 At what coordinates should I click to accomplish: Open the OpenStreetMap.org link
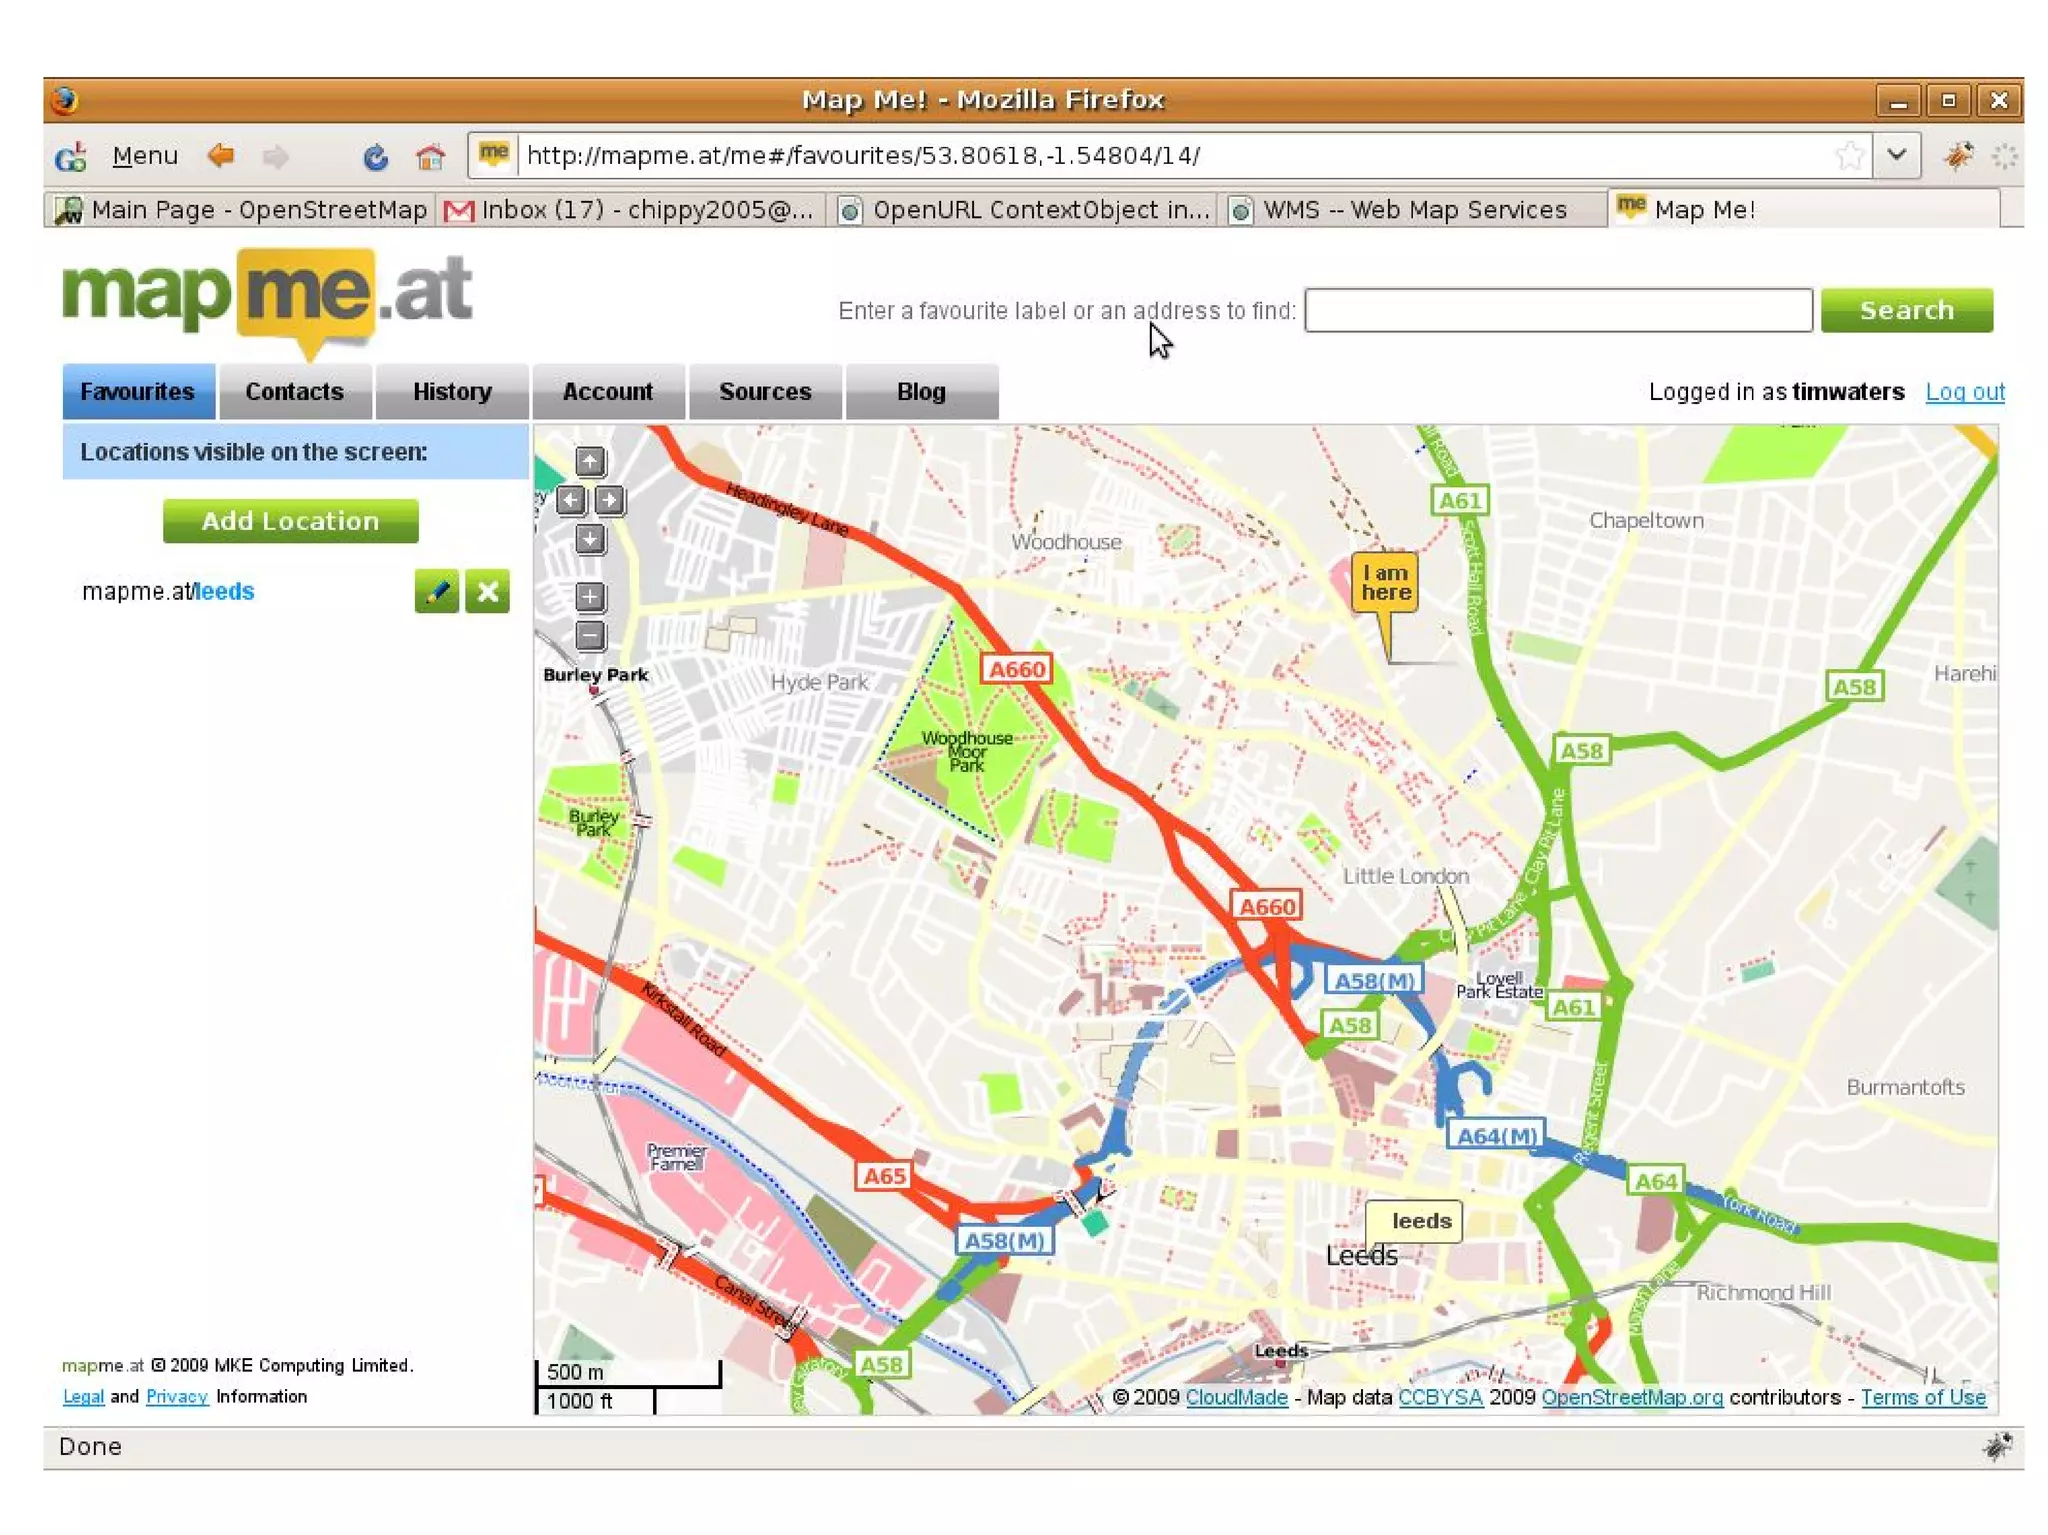[1632, 1398]
